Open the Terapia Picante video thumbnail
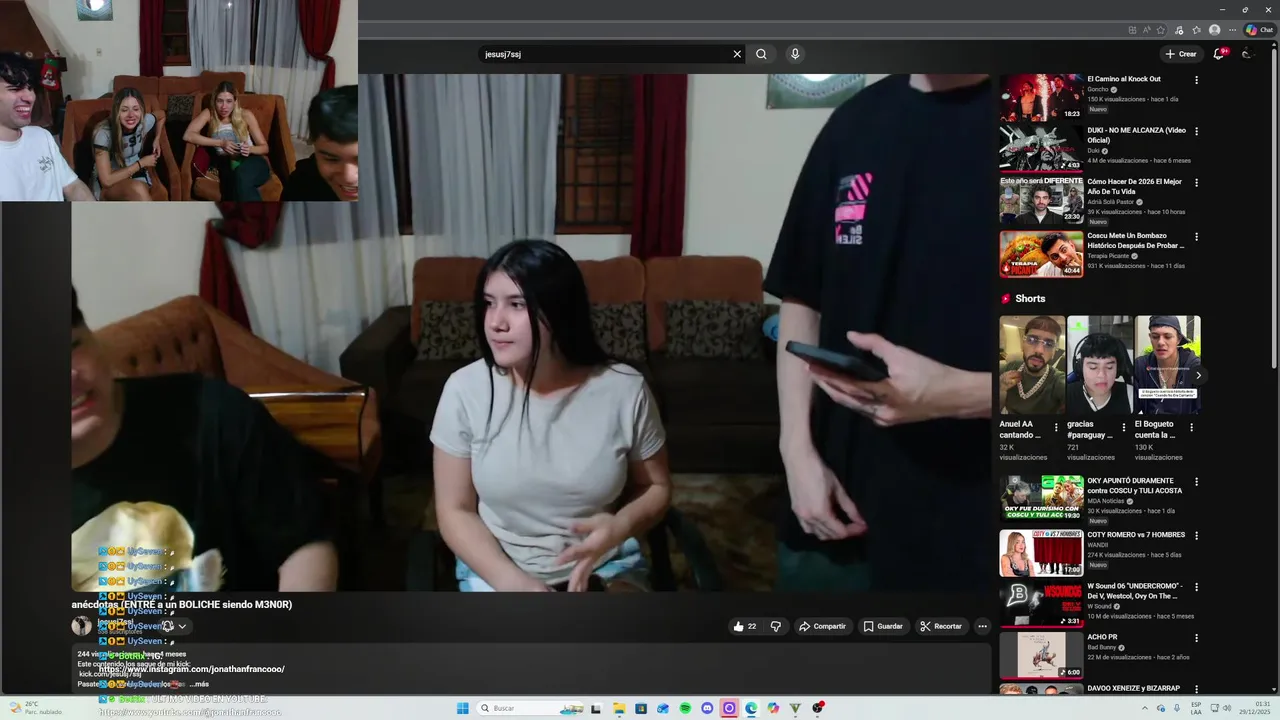Screen dimensions: 1280x720 click(x=1041, y=254)
